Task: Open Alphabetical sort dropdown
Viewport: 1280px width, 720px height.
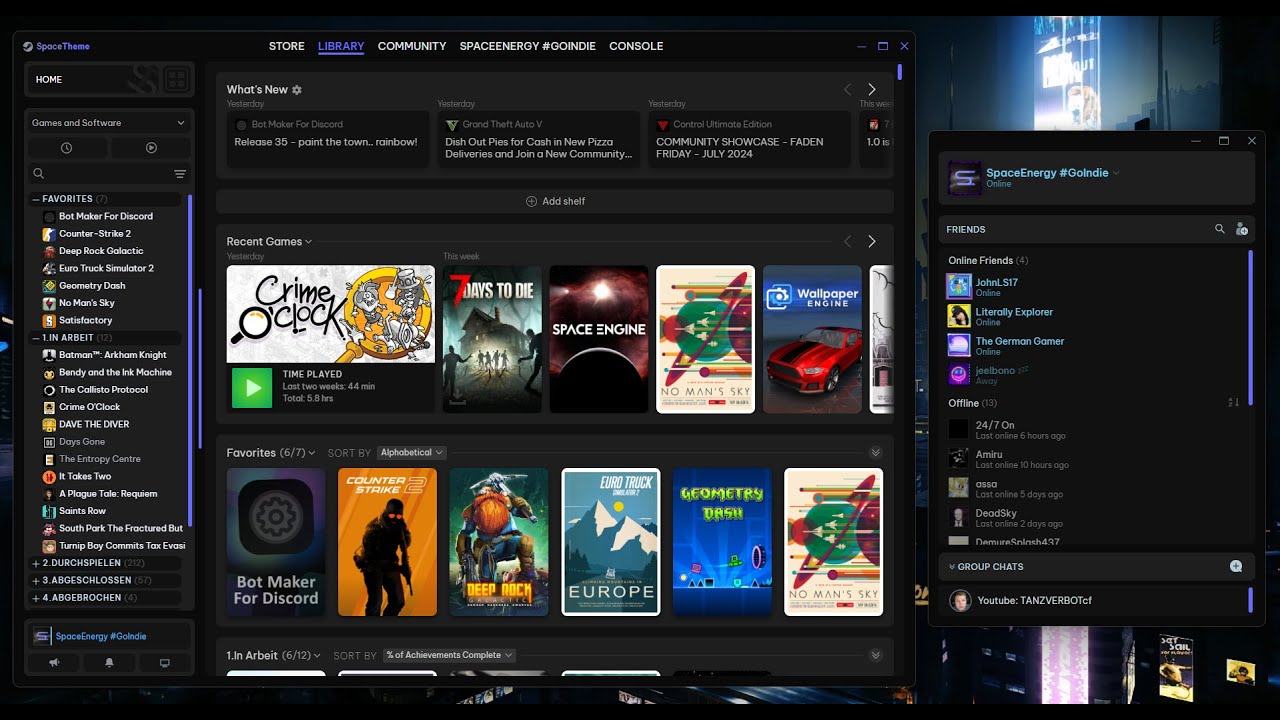Action: click(412, 453)
